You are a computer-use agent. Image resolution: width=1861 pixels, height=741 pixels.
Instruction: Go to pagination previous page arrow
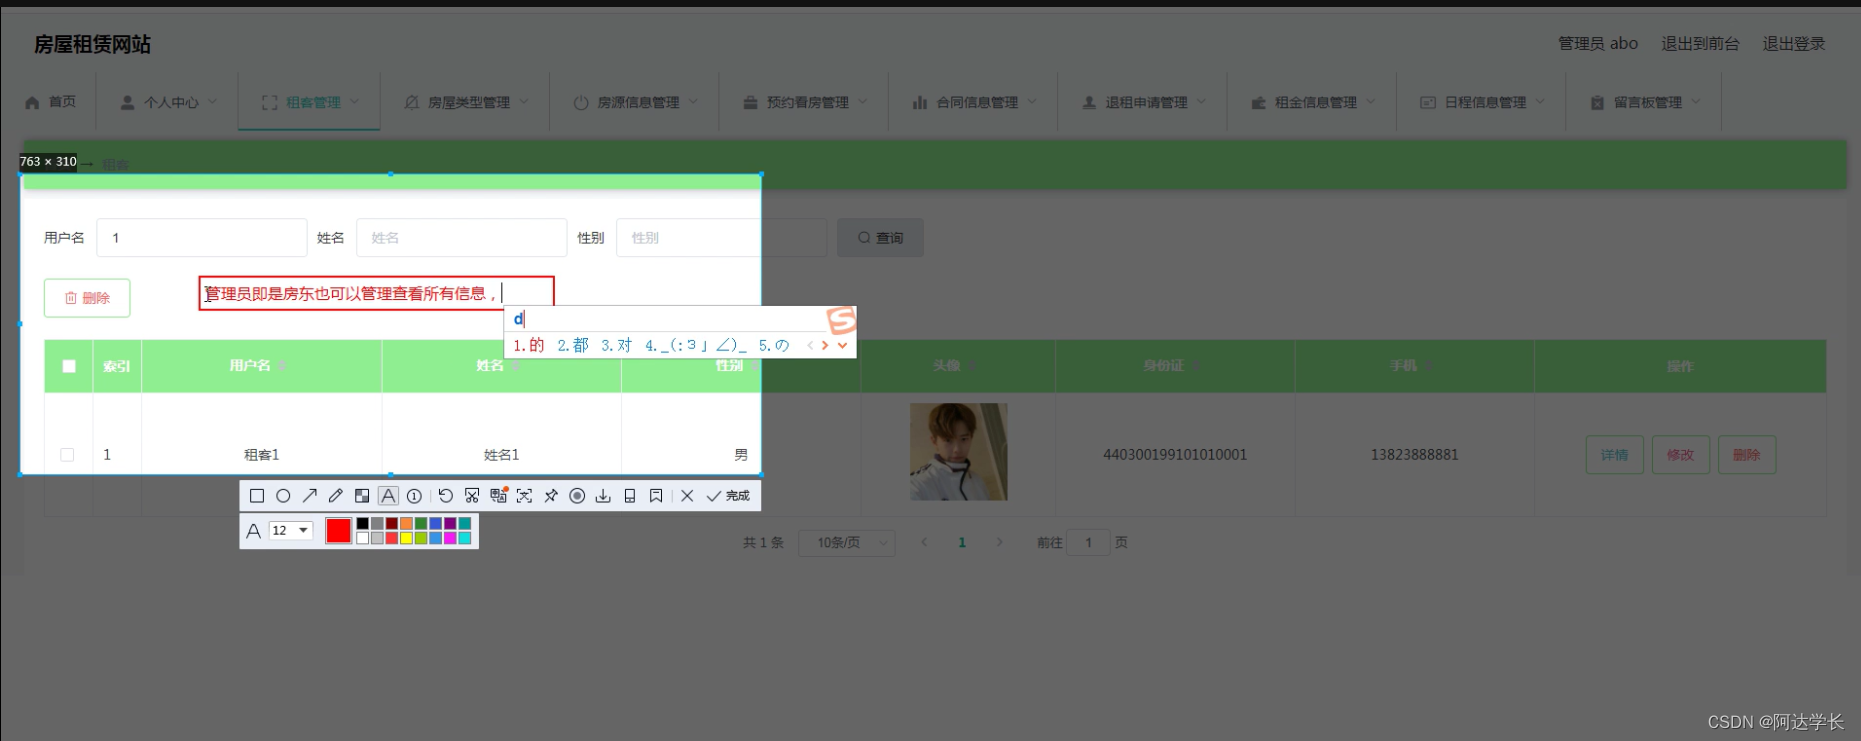click(x=924, y=543)
